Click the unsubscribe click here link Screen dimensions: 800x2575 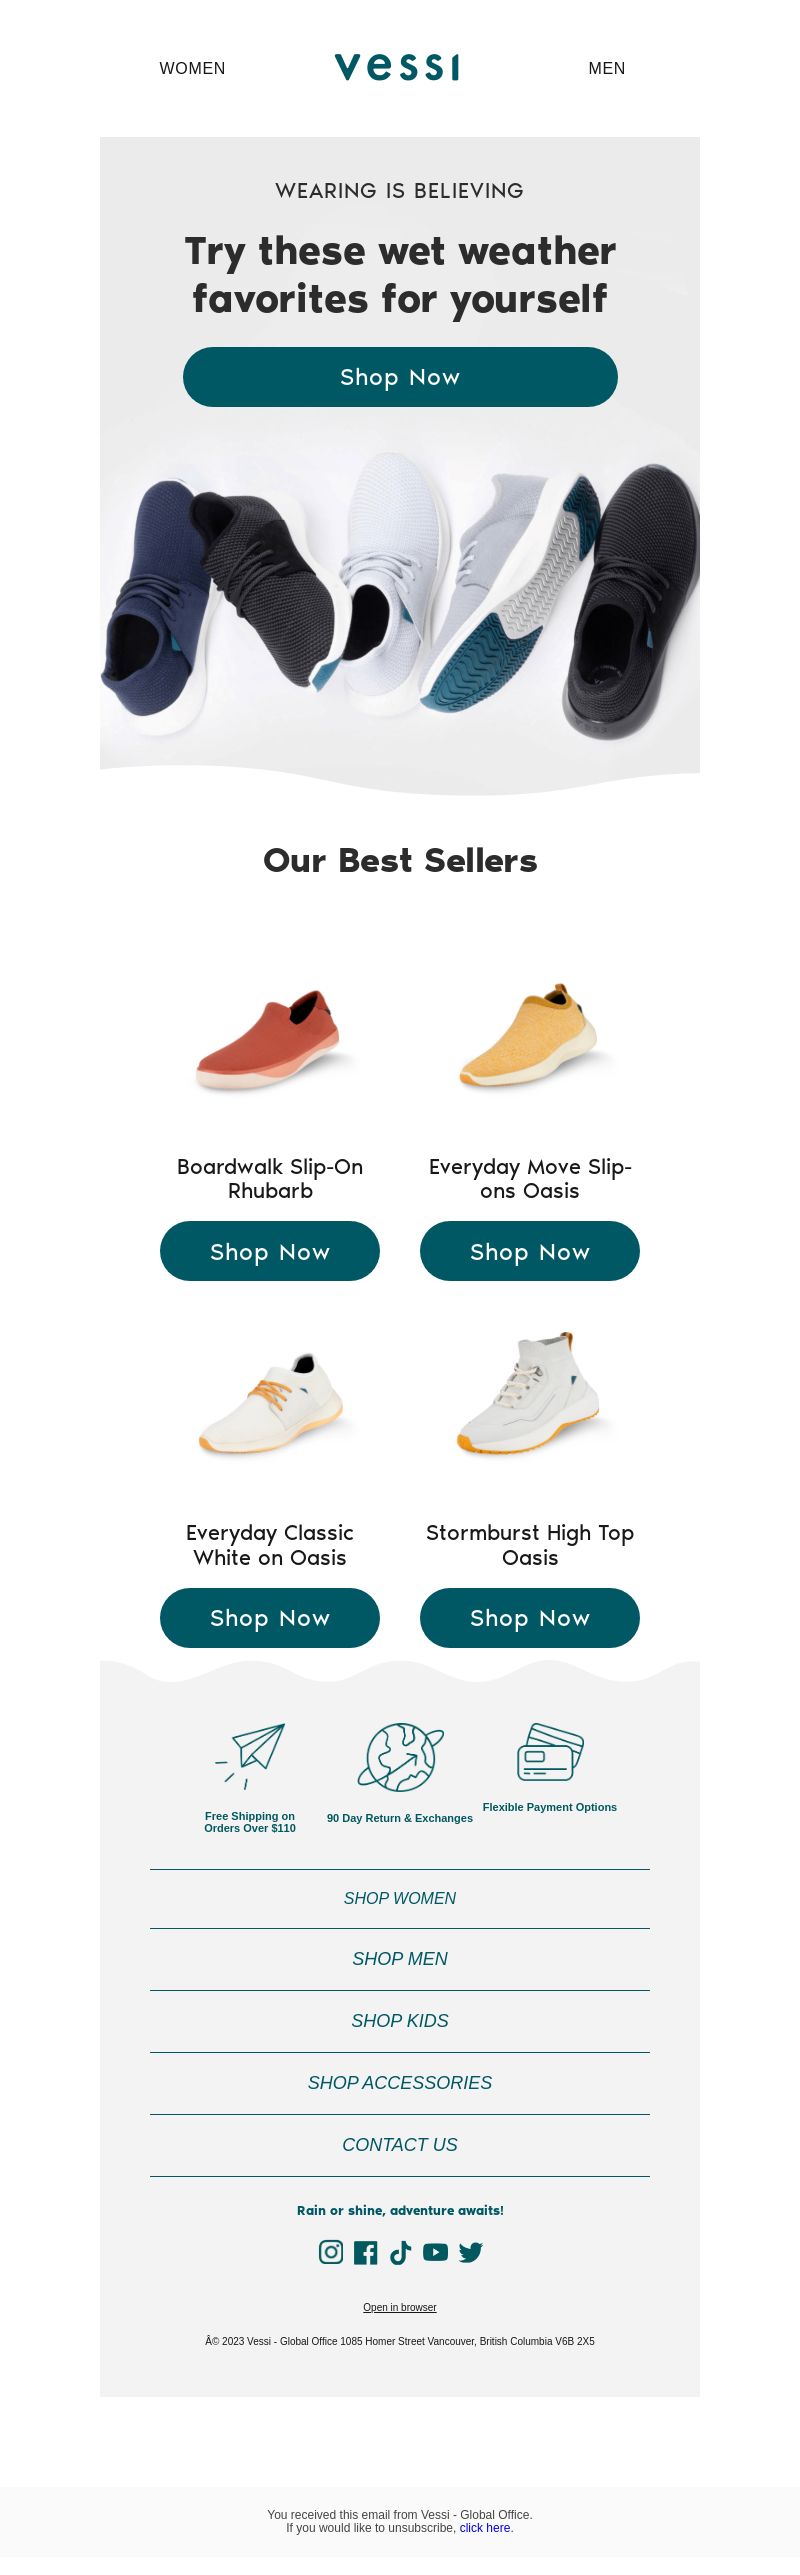point(485,2528)
